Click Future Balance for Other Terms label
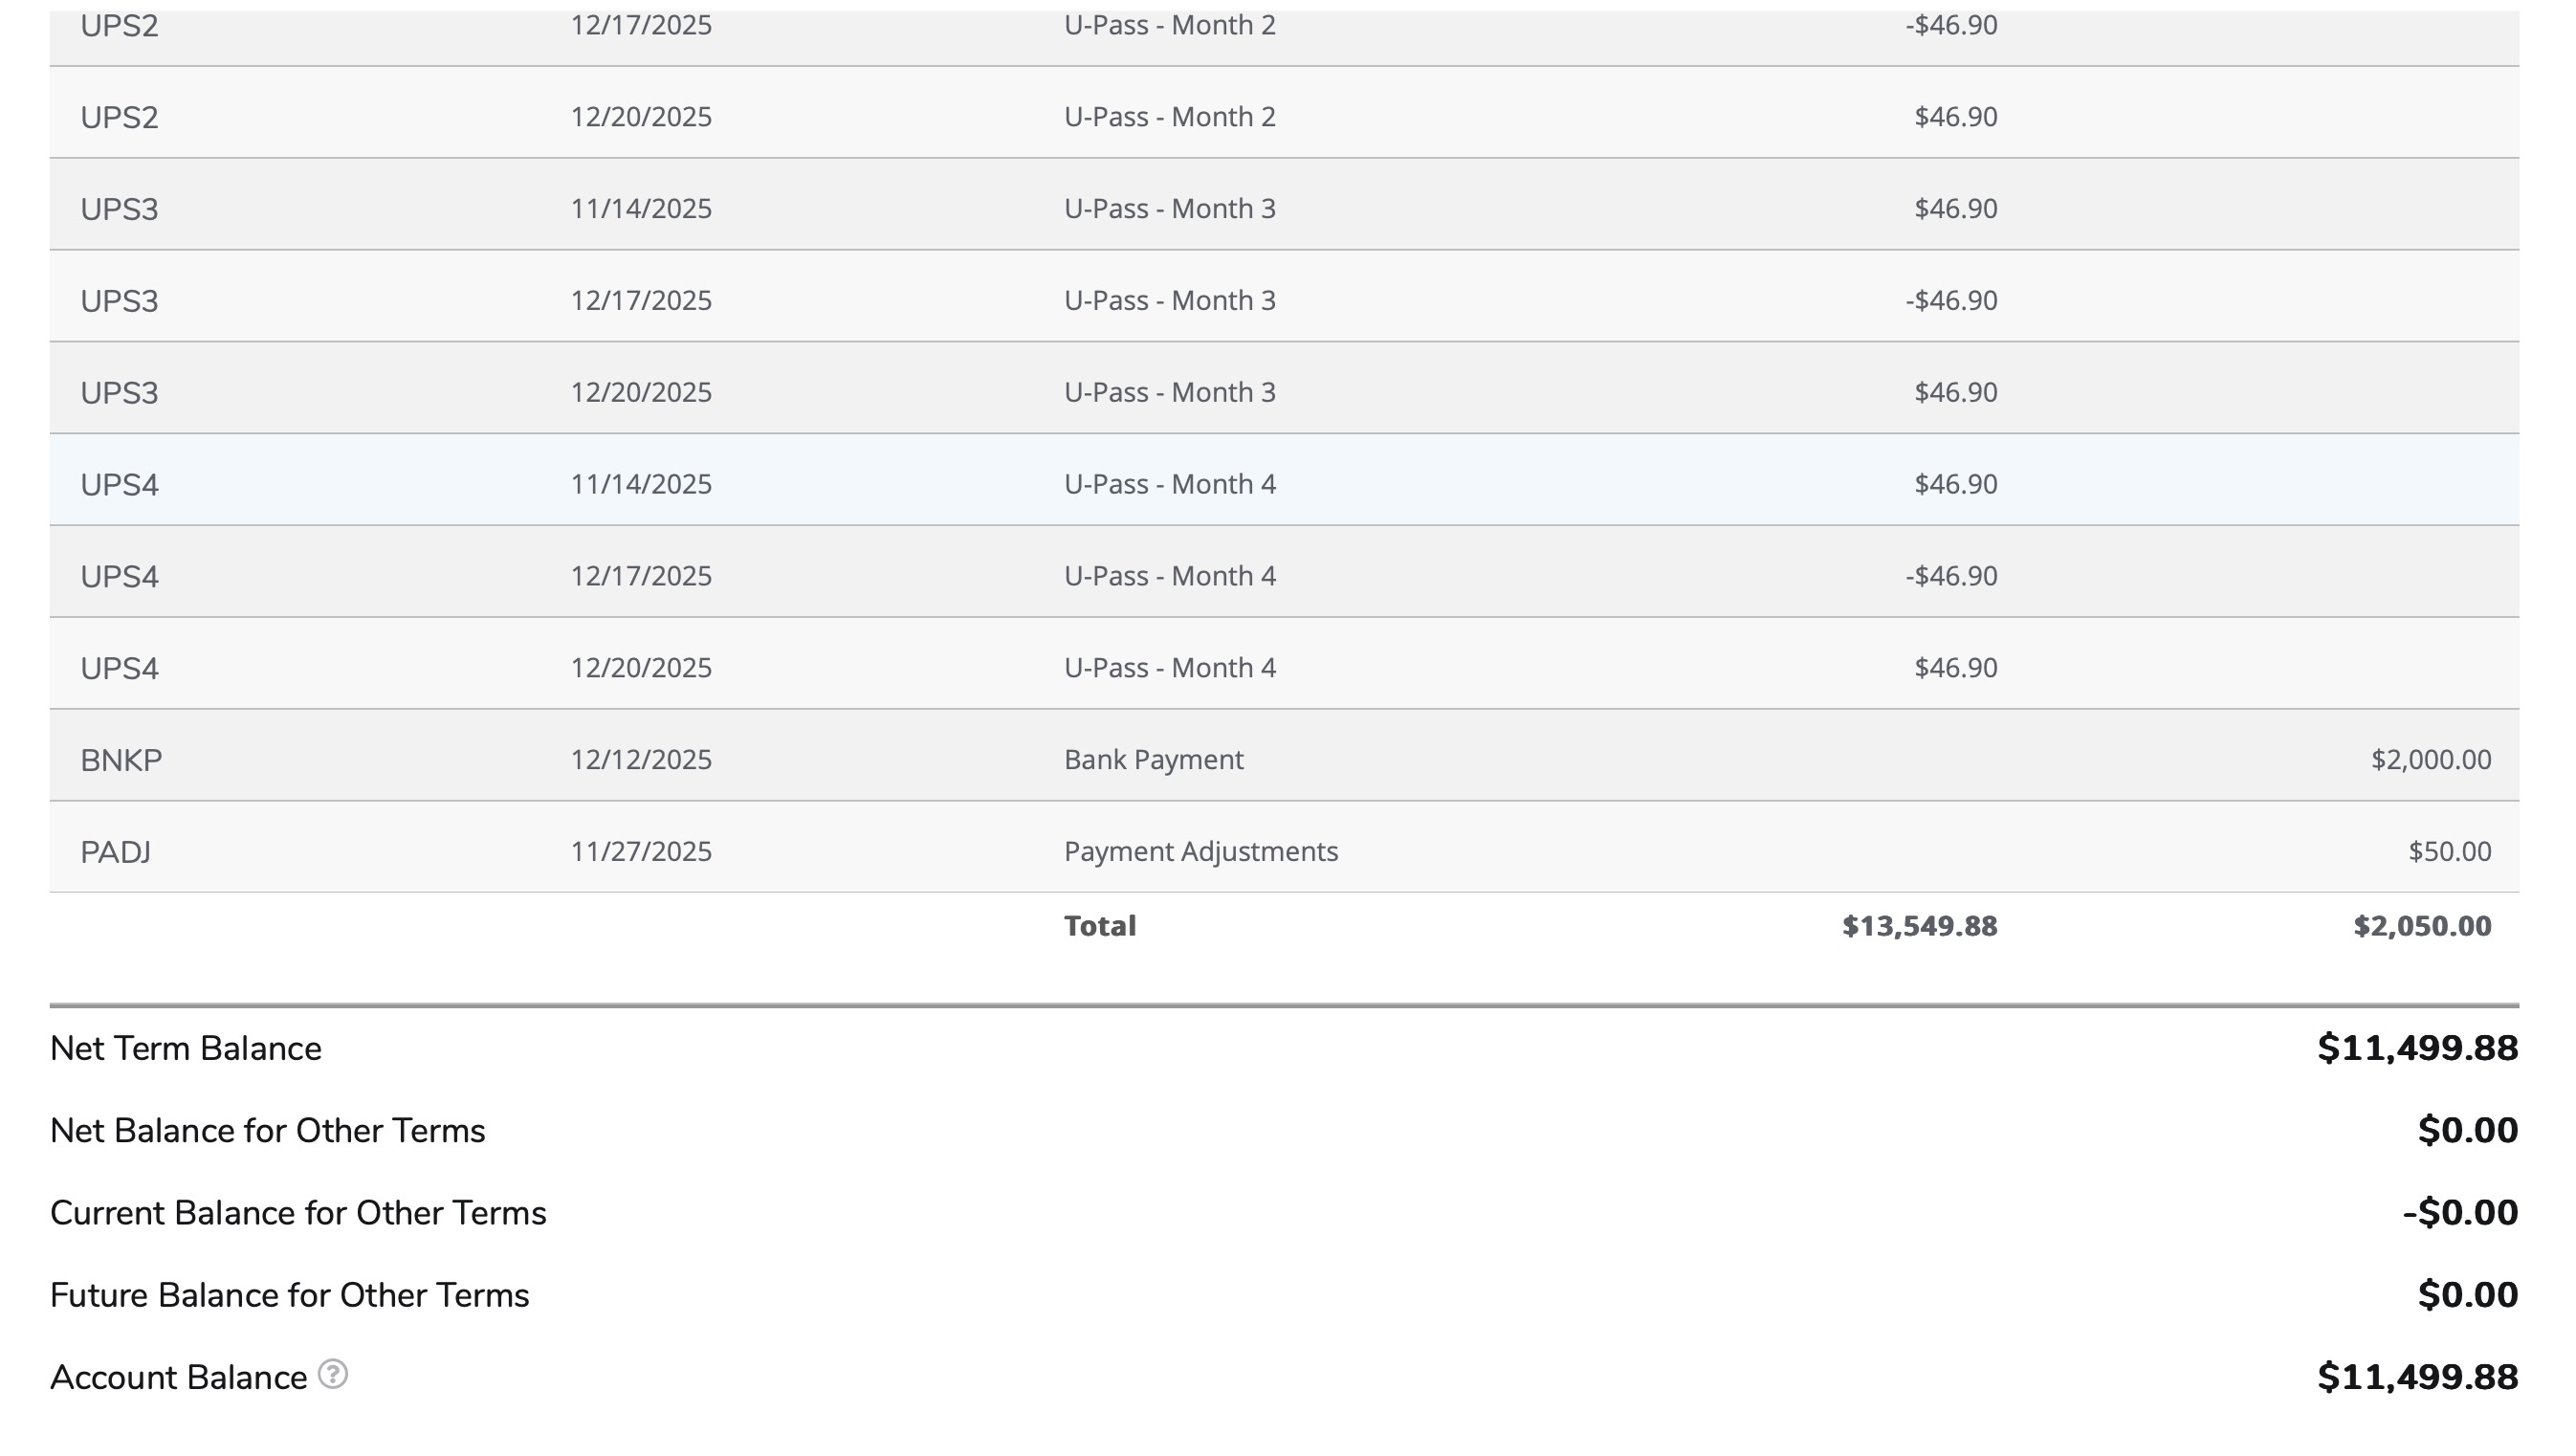 (289, 1295)
